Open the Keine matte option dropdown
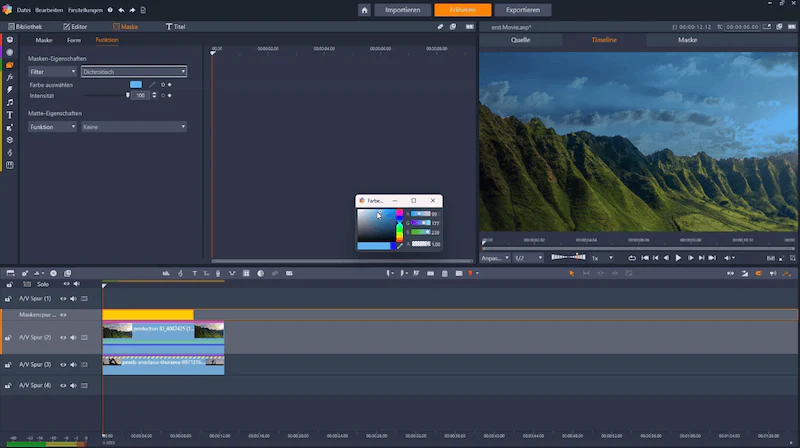Image resolution: width=800 pixels, height=448 pixels. pyautogui.click(x=134, y=127)
